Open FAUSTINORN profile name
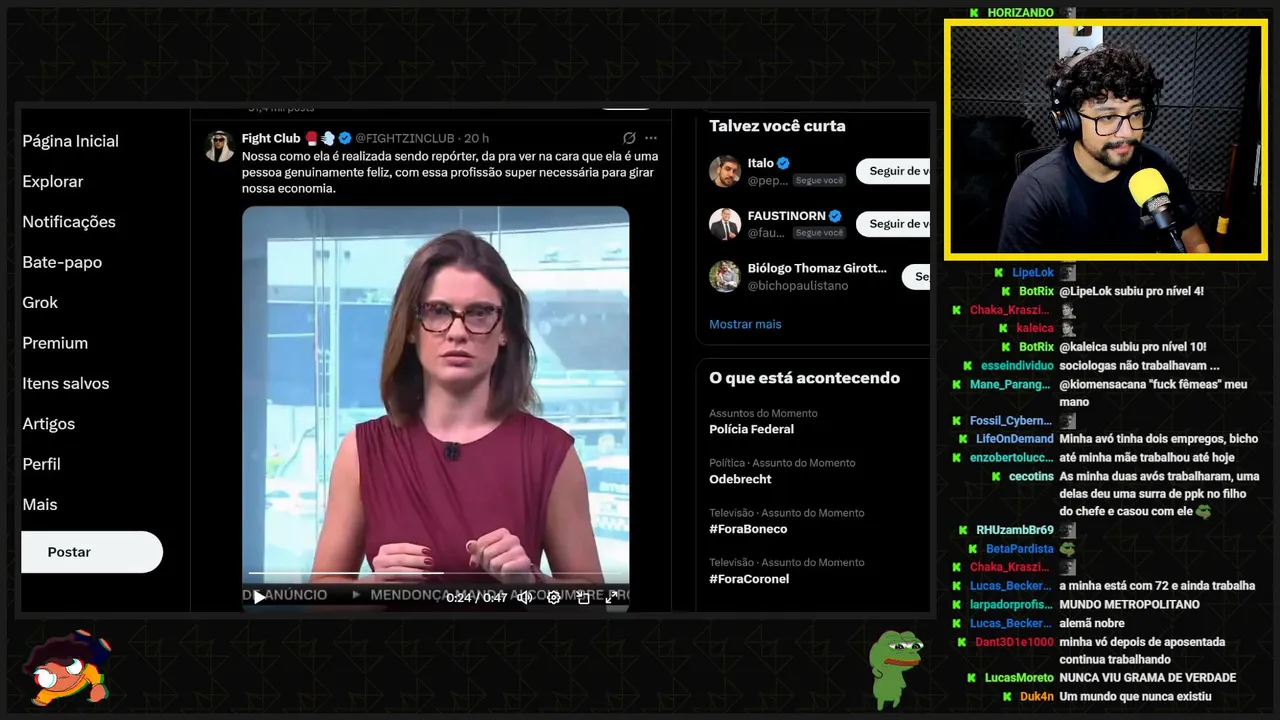The height and width of the screenshot is (720, 1280). (786, 216)
